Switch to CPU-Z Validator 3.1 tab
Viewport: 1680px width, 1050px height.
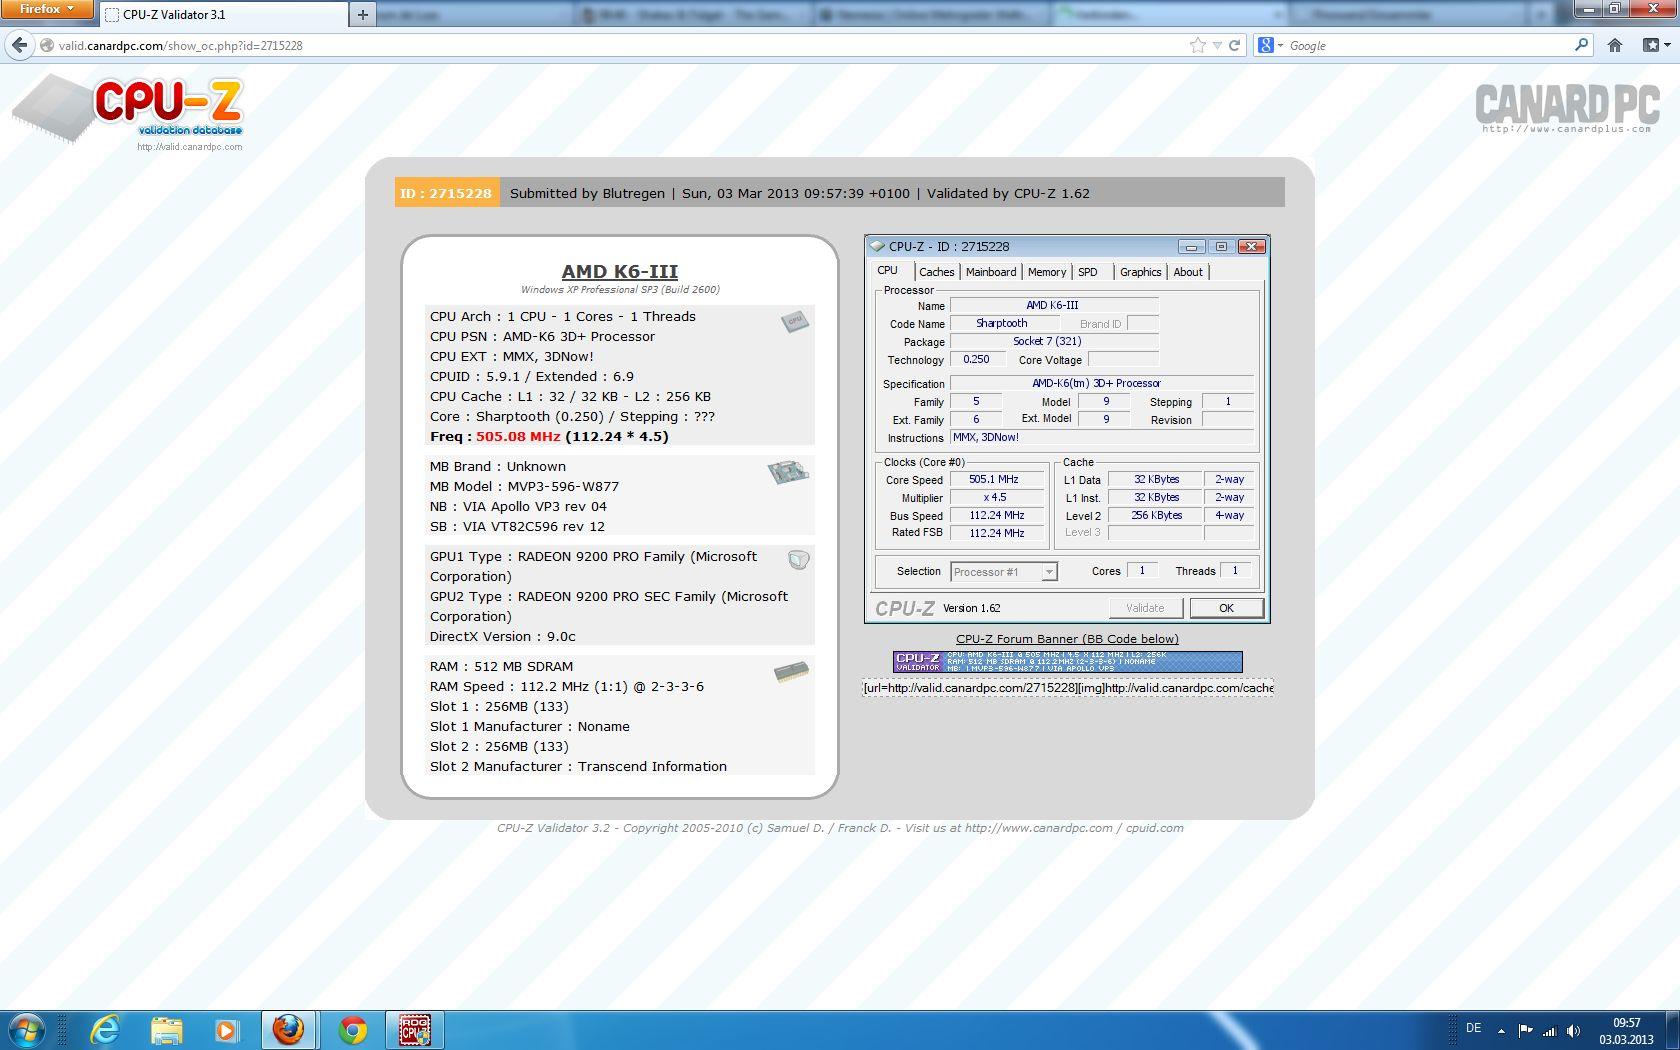click(222, 14)
